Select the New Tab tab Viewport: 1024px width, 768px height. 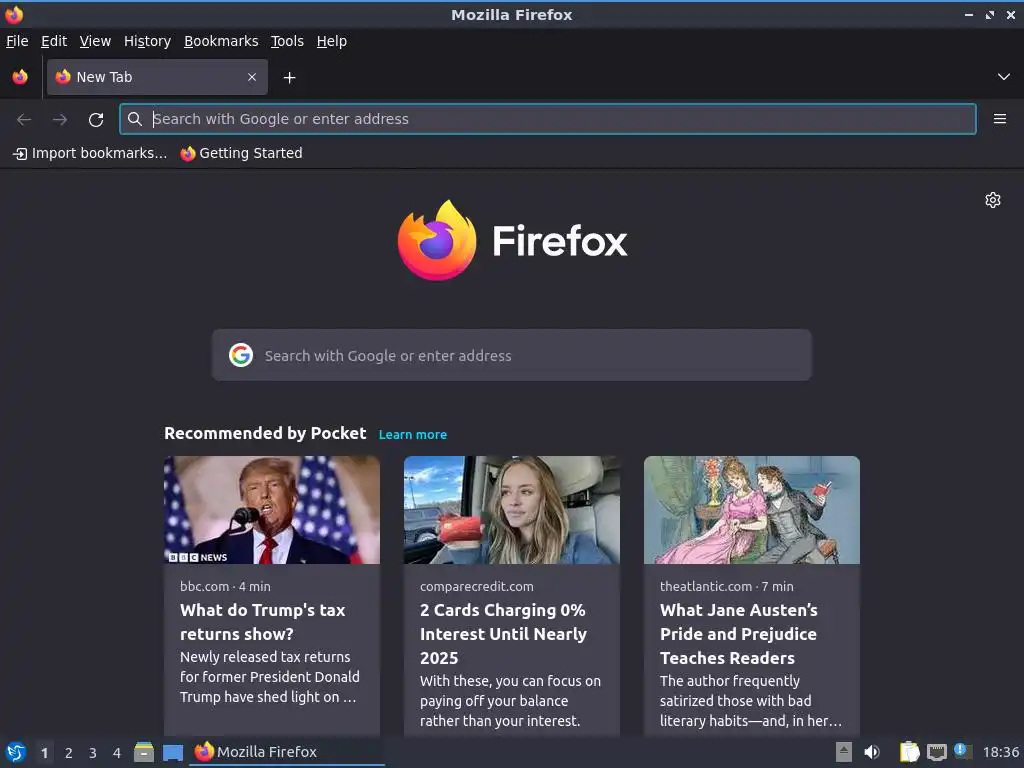[x=157, y=77]
